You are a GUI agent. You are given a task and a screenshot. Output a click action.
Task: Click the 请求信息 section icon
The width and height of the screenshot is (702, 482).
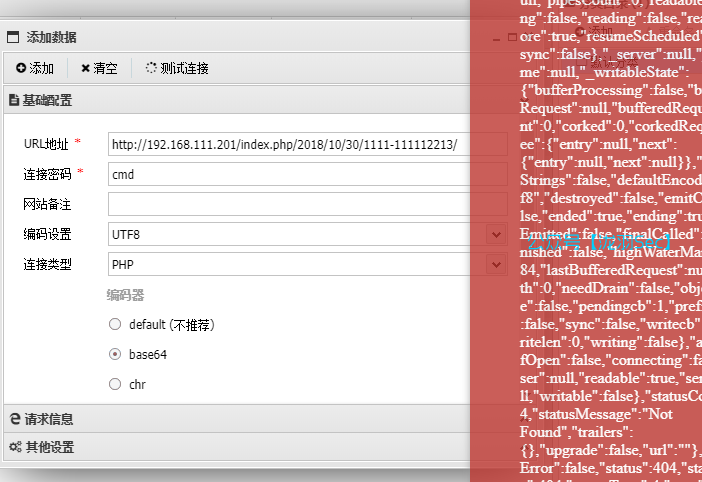point(14,419)
